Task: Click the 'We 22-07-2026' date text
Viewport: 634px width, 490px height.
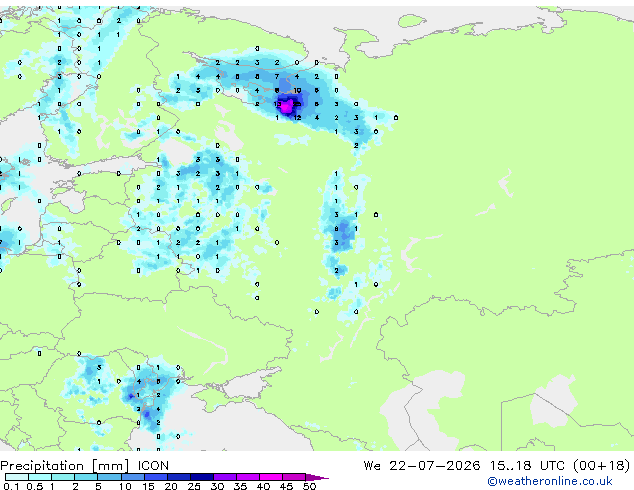Action: 422,466
